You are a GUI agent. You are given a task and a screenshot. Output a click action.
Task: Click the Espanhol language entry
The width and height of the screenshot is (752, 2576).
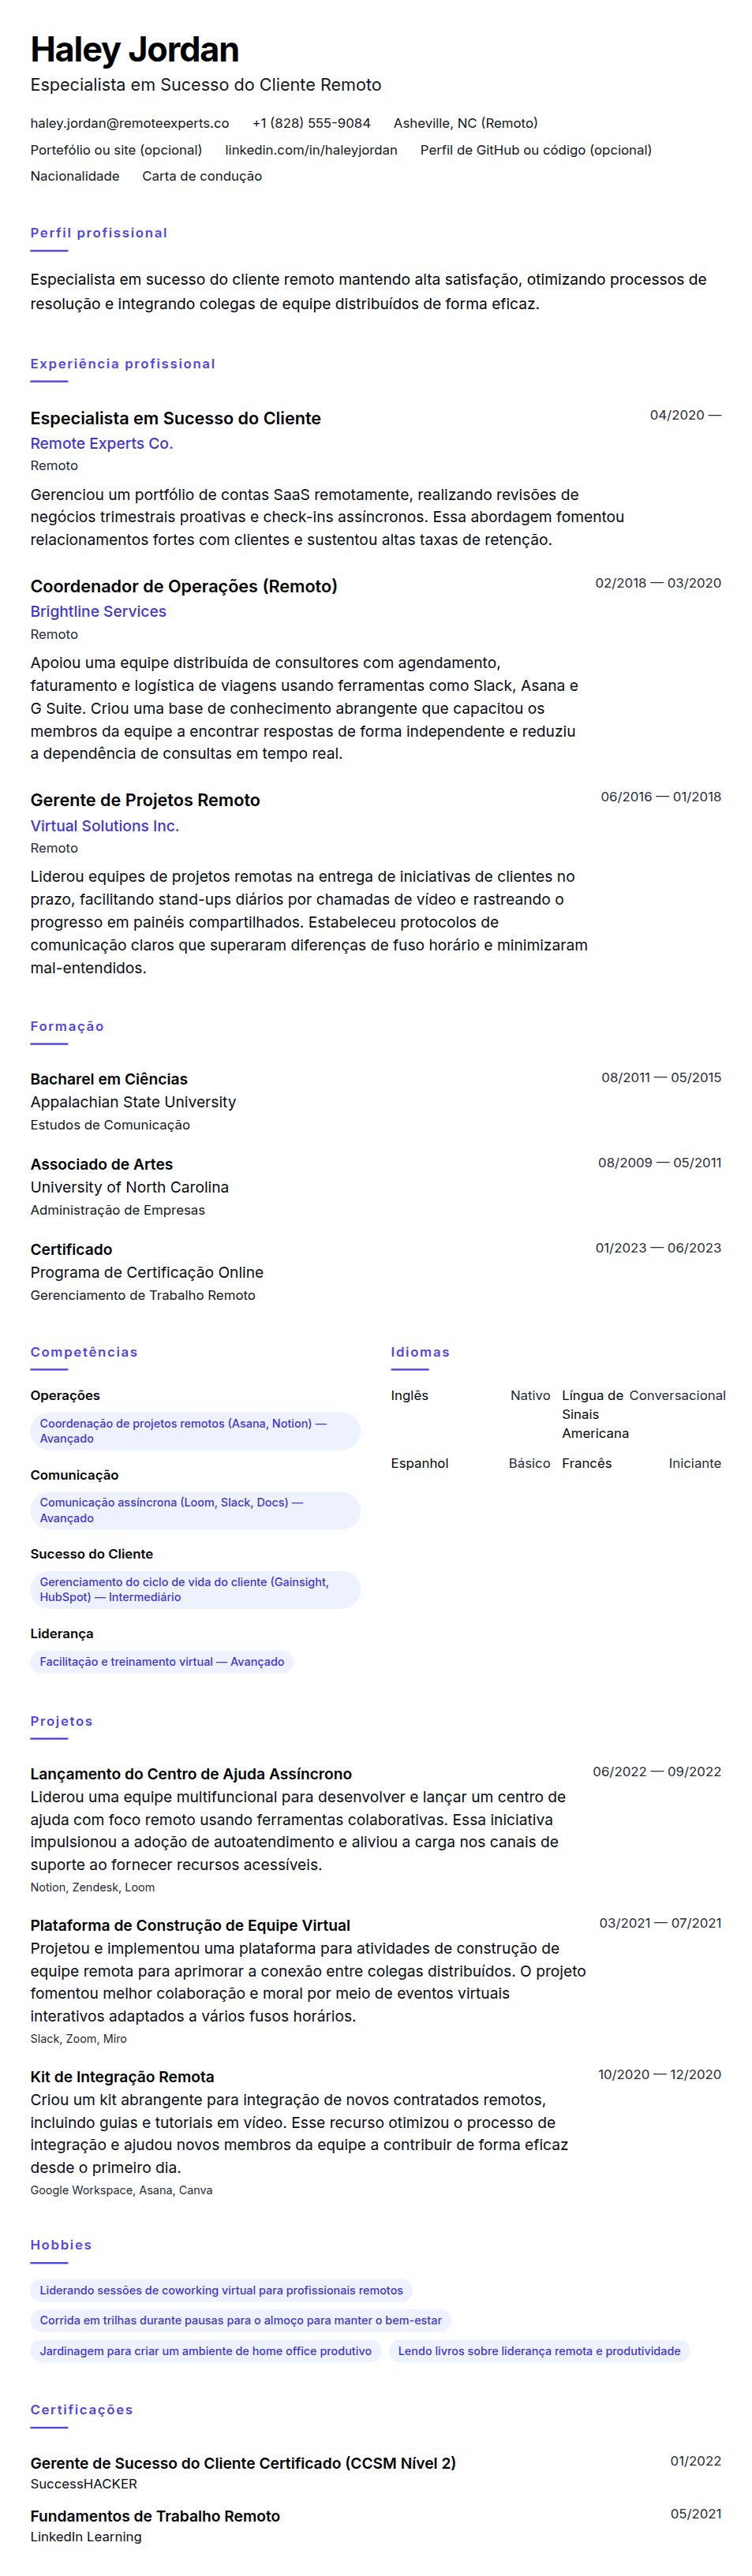point(470,1463)
